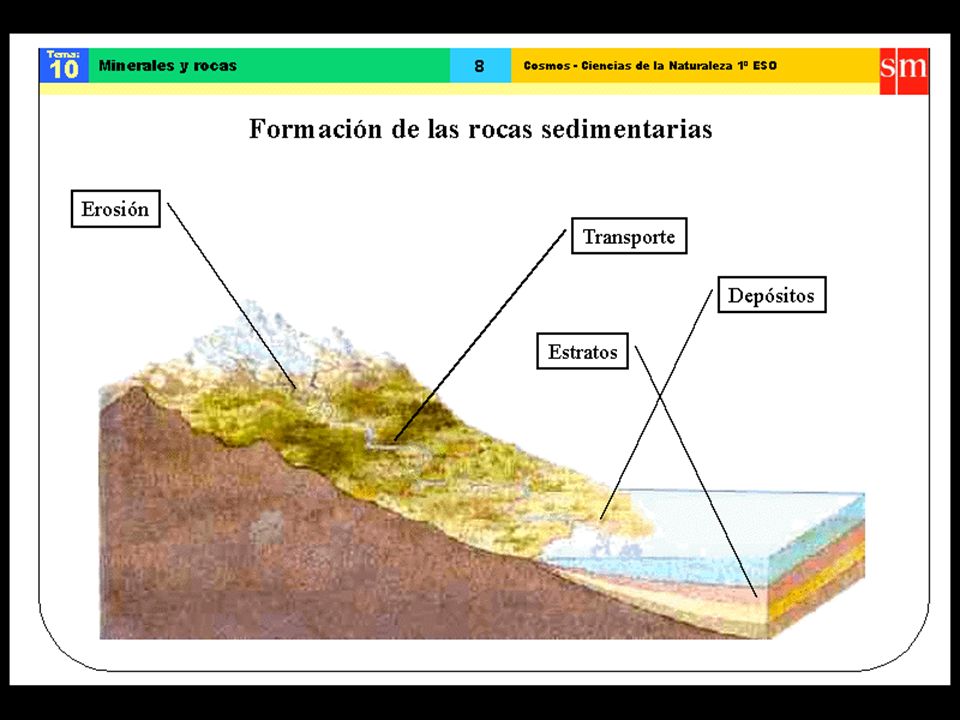The height and width of the screenshot is (720, 960).
Task: Click the page number 8 box
Action: [480, 66]
